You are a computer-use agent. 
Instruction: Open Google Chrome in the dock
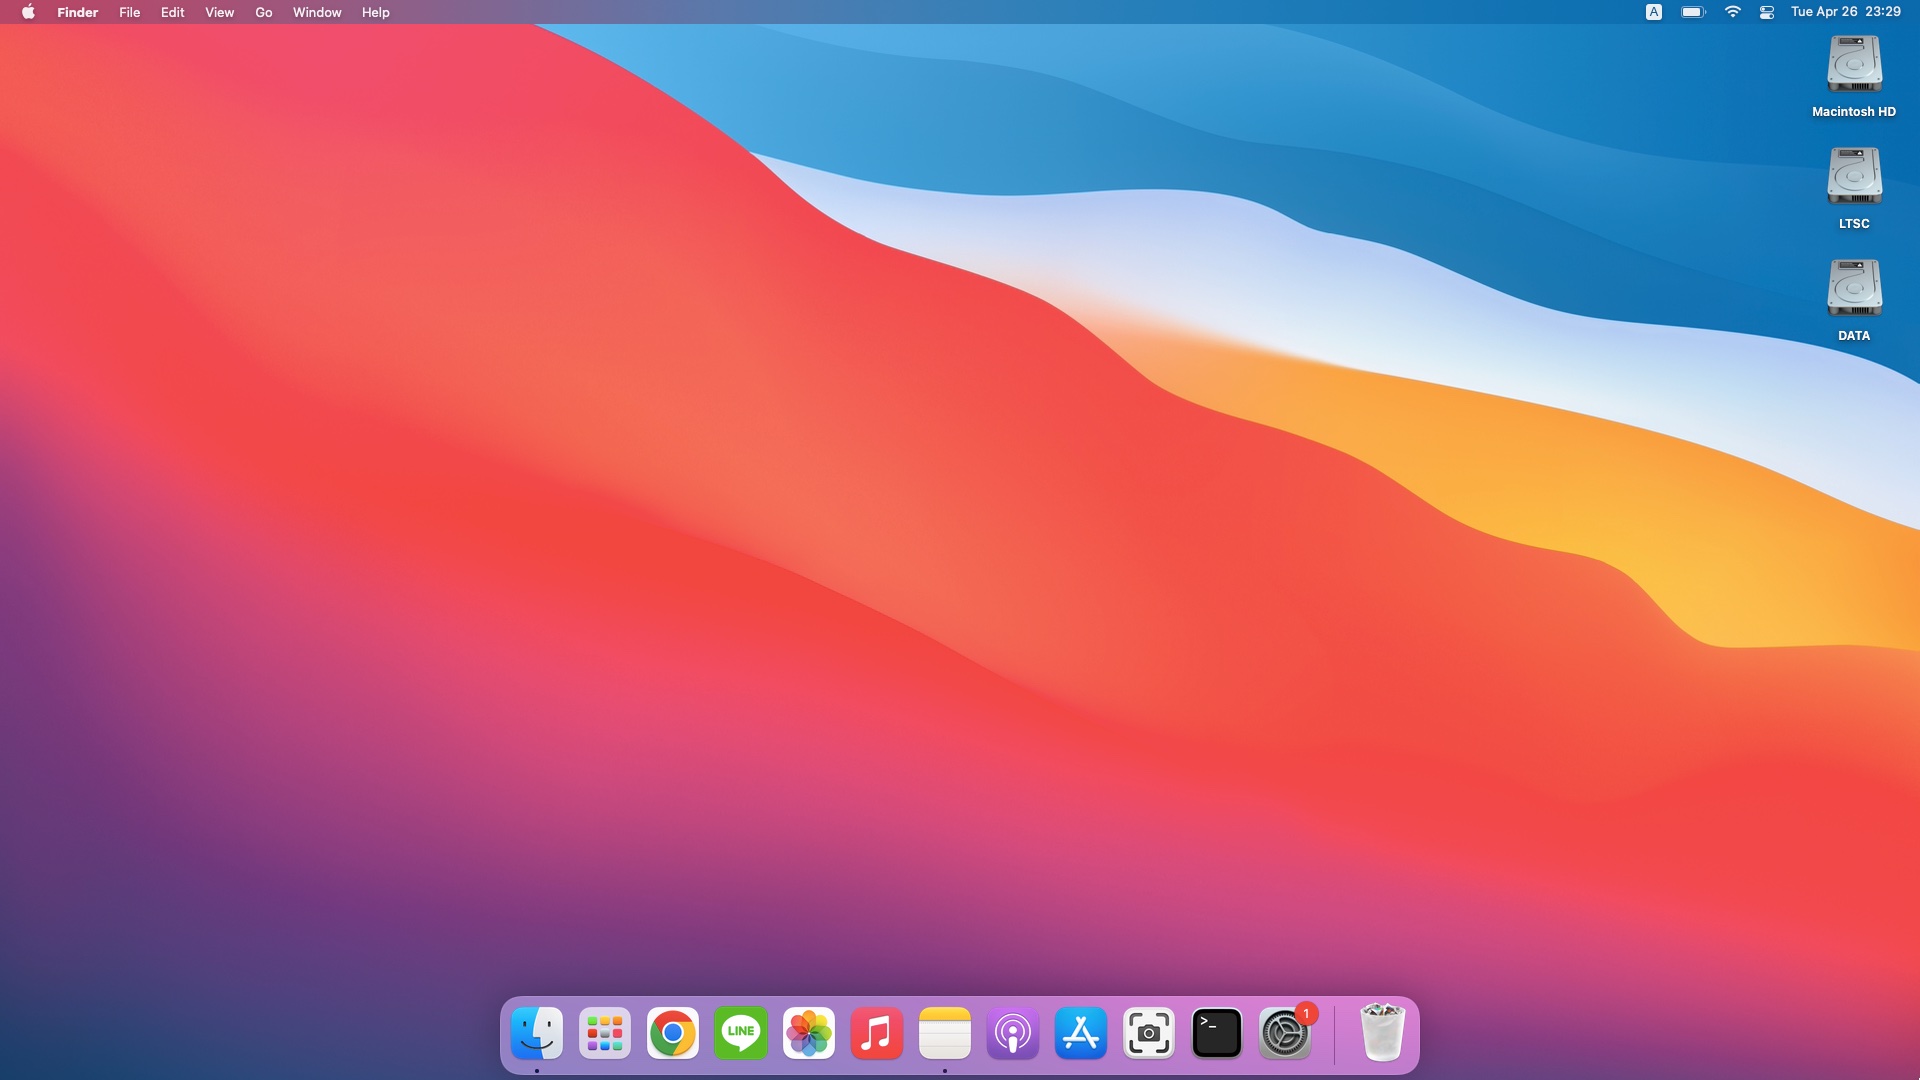pos(673,1033)
